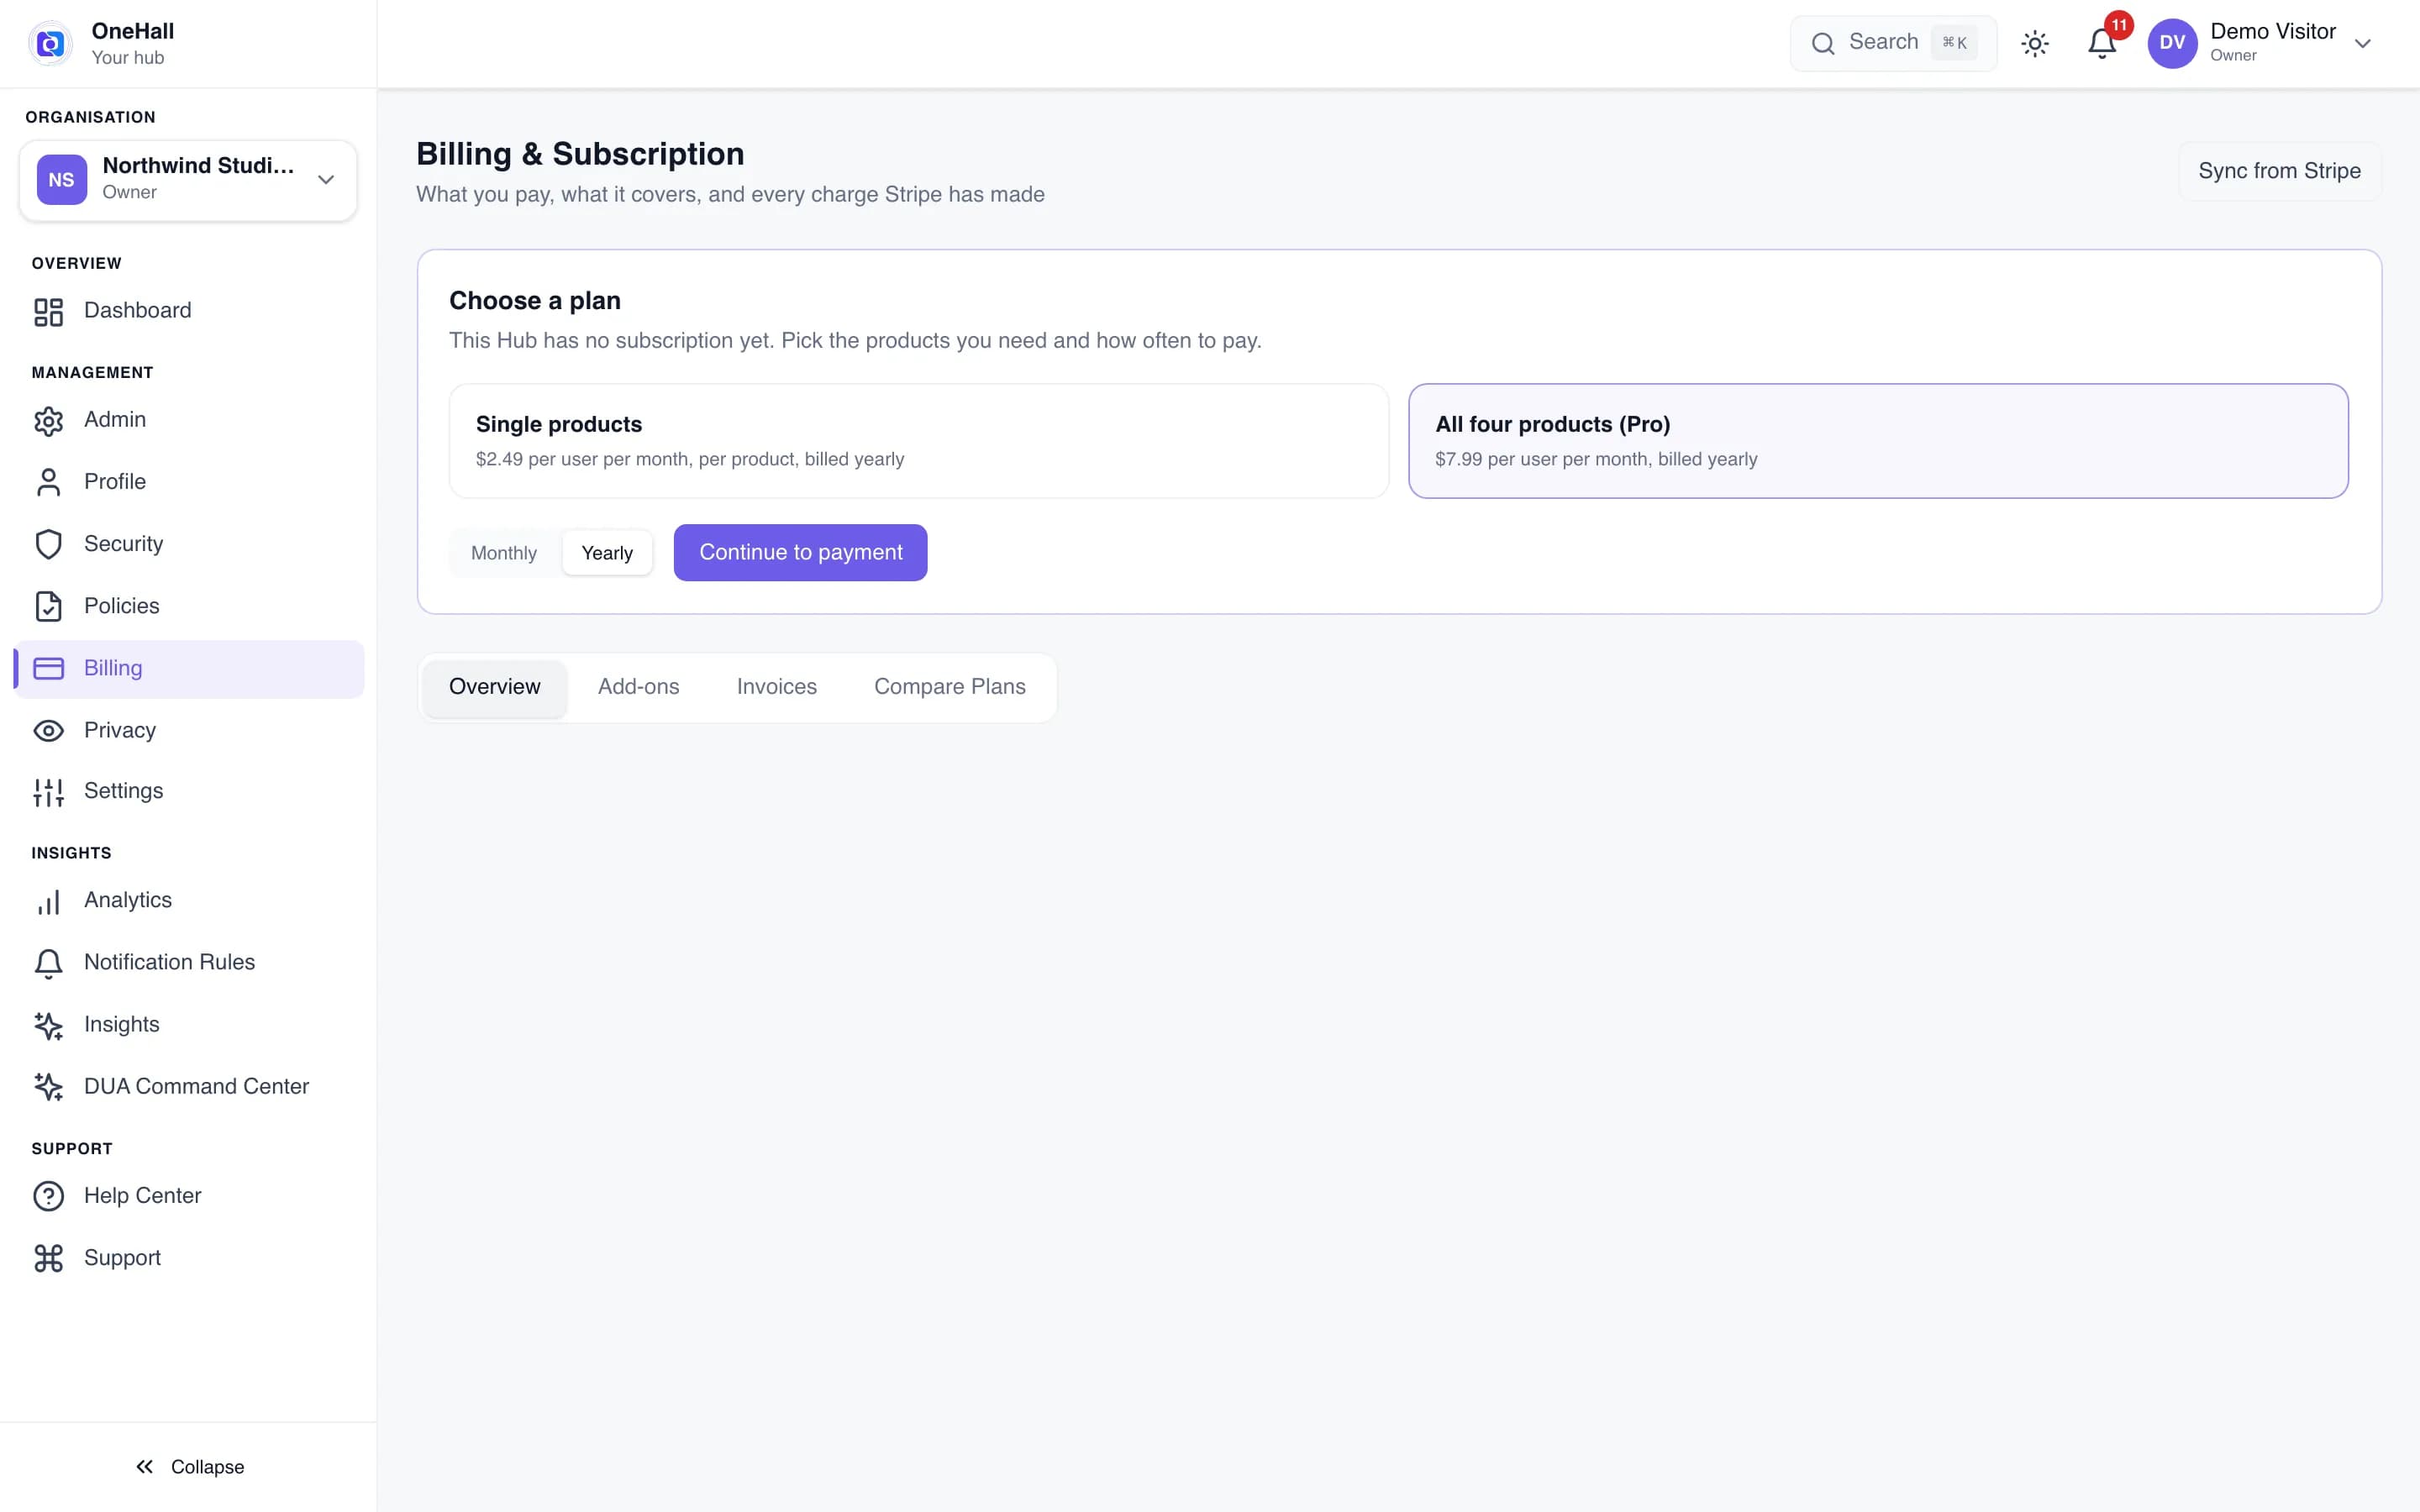Open the Help Center question mark icon
The height and width of the screenshot is (1512, 2420).
48,1196
